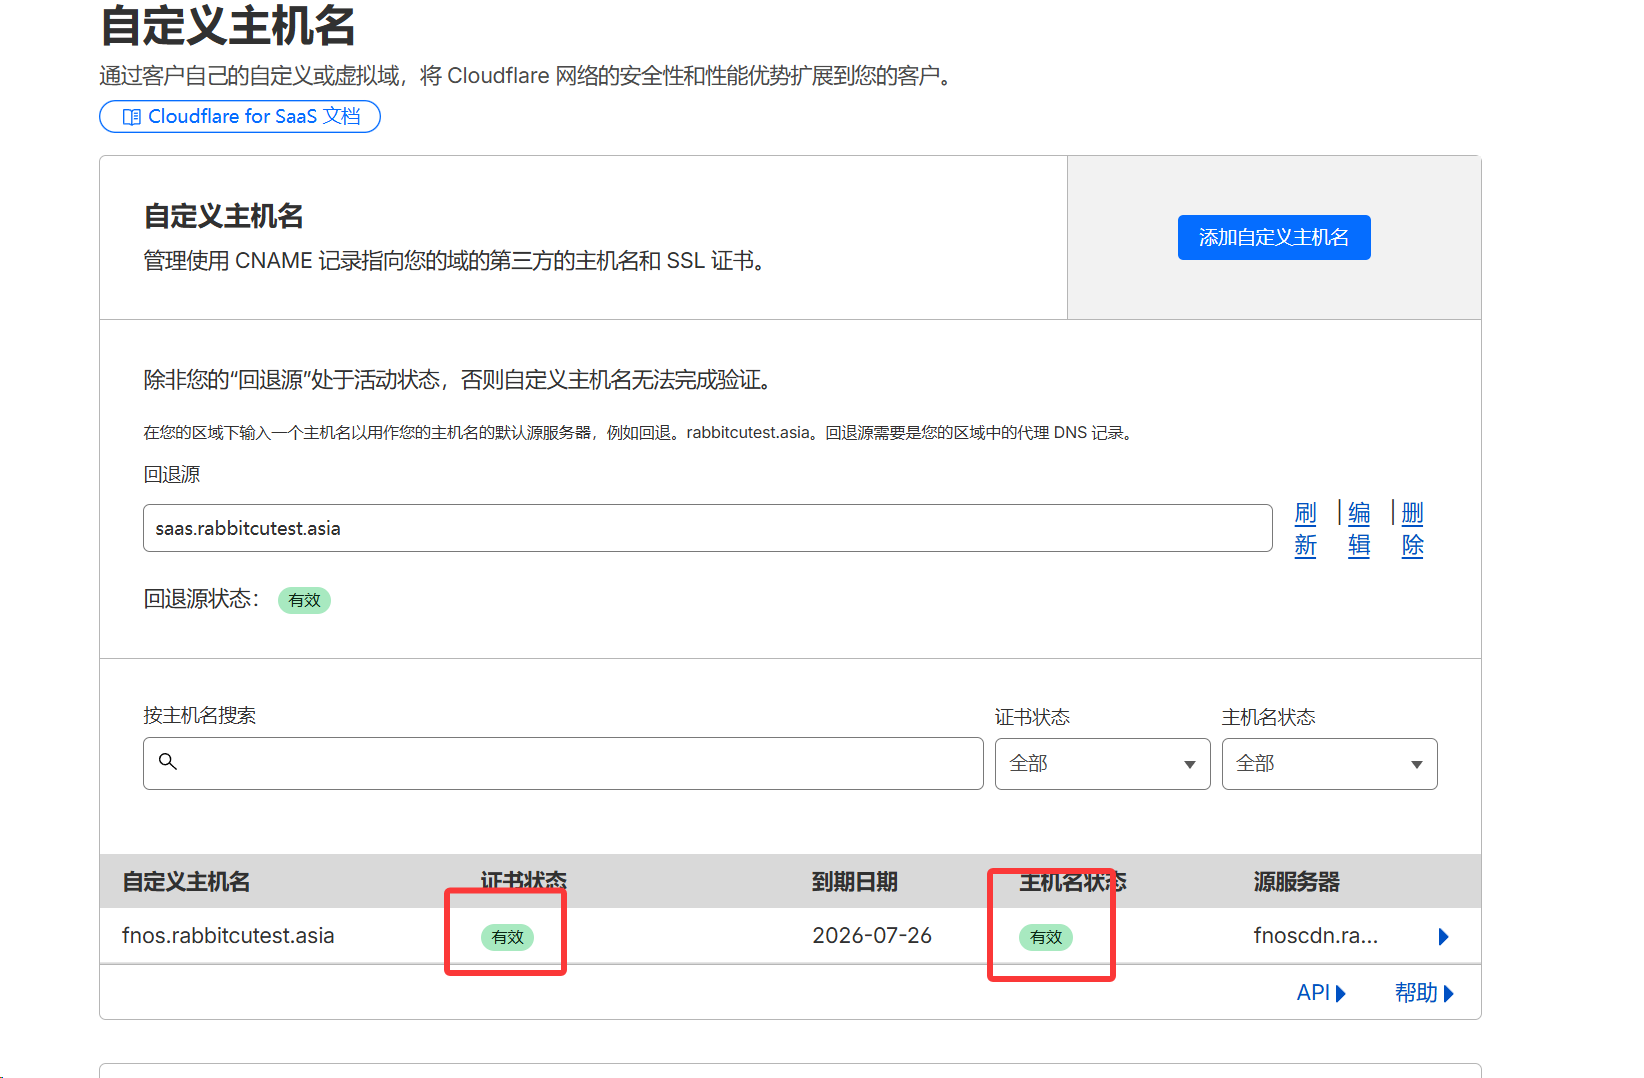Click 有效 certificate status badge in row
The height and width of the screenshot is (1078, 1644).
click(507, 937)
